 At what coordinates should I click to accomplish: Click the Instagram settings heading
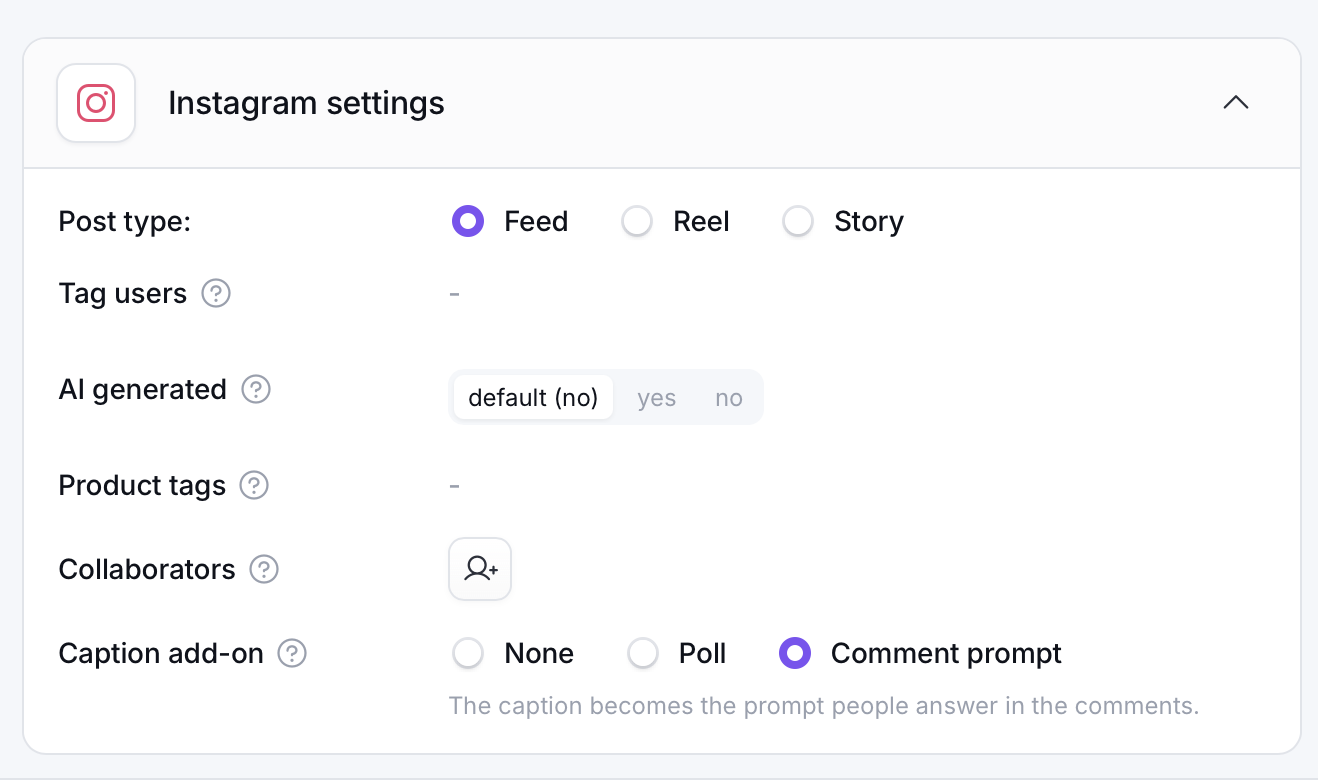point(306,103)
